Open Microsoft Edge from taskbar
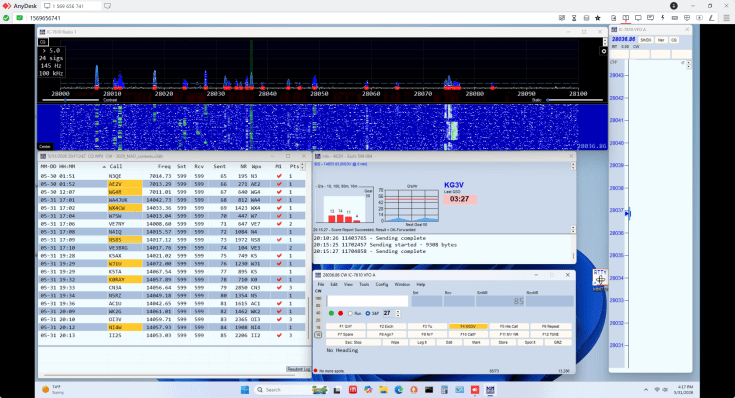Image resolution: width=735 pixels, height=398 pixels. pos(398,390)
